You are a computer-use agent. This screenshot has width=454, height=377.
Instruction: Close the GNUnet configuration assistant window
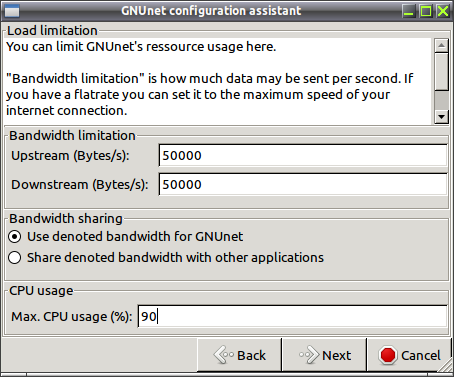point(443,11)
